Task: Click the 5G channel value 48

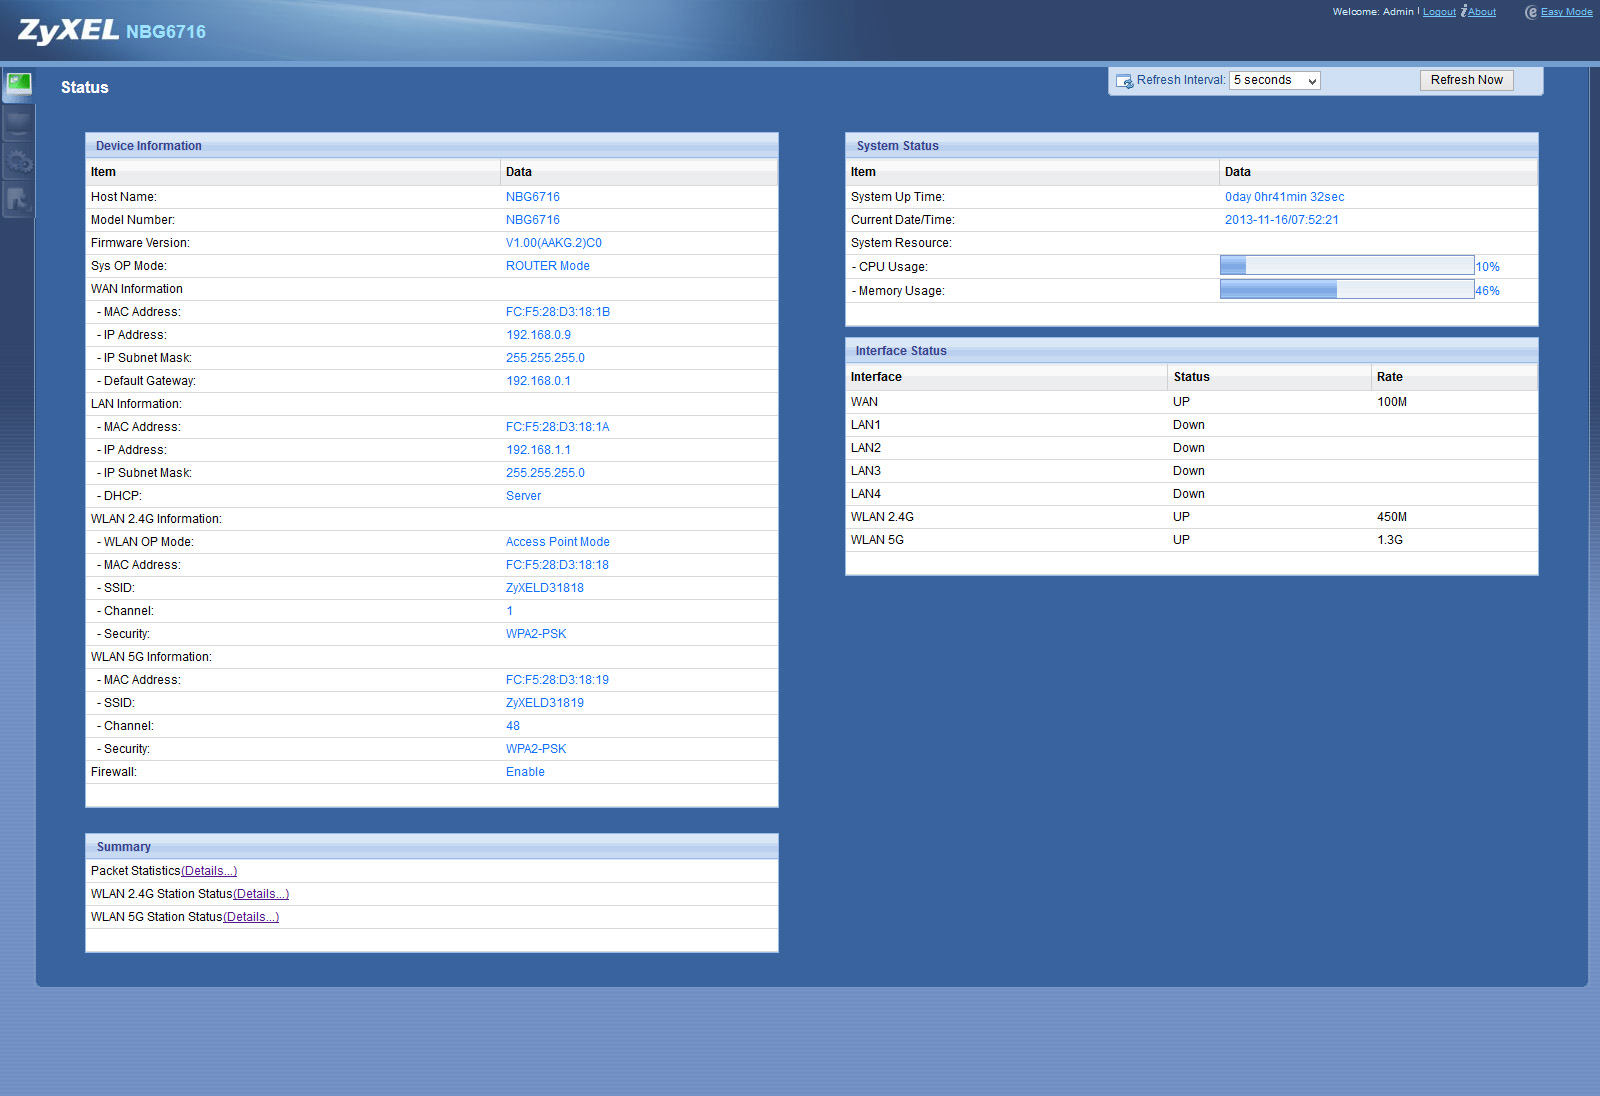Action: (513, 726)
